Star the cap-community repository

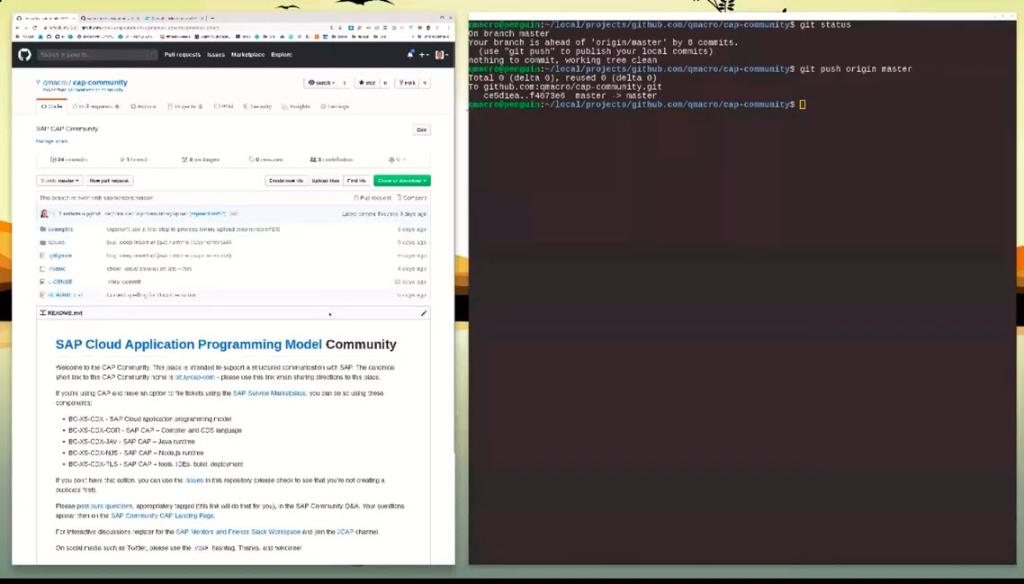click(366, 83)
